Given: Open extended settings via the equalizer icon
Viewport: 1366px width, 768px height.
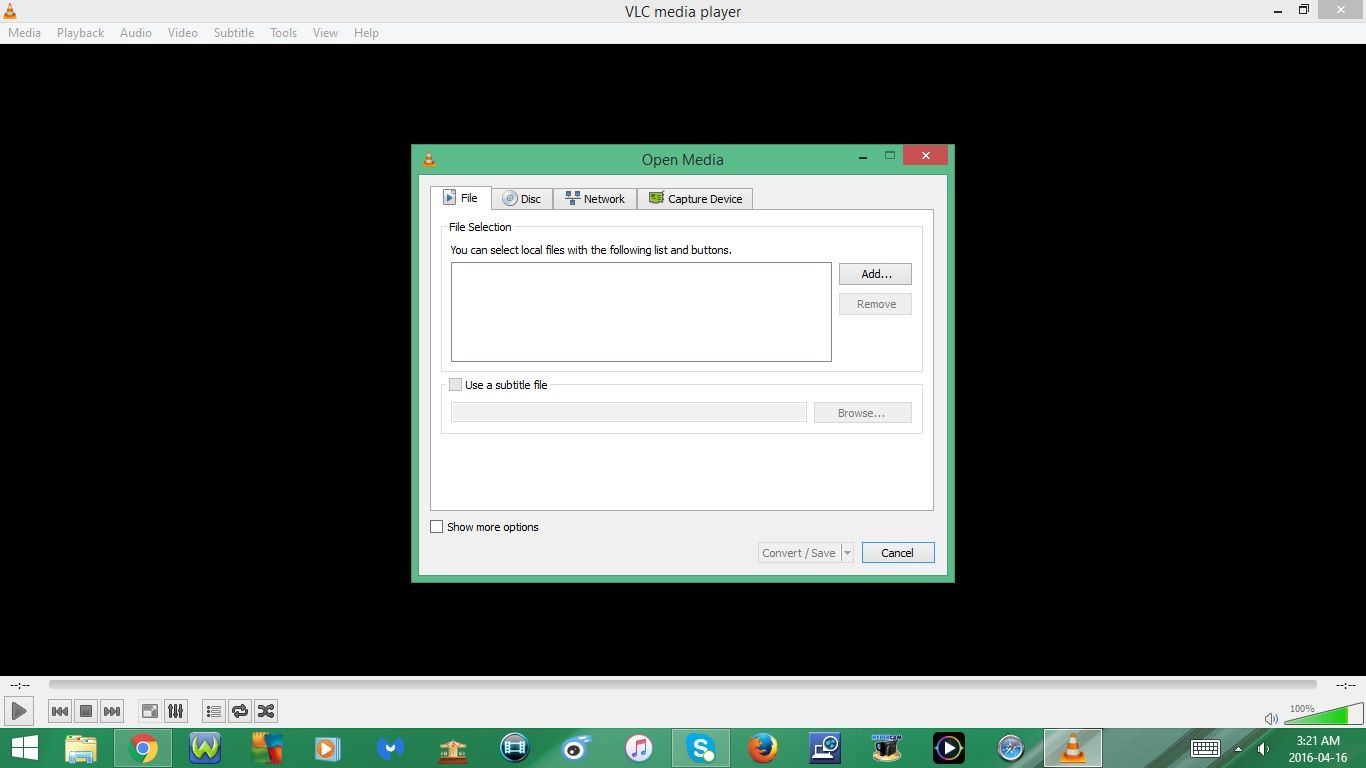Looking at the screenshot, I should click(176, 711).
